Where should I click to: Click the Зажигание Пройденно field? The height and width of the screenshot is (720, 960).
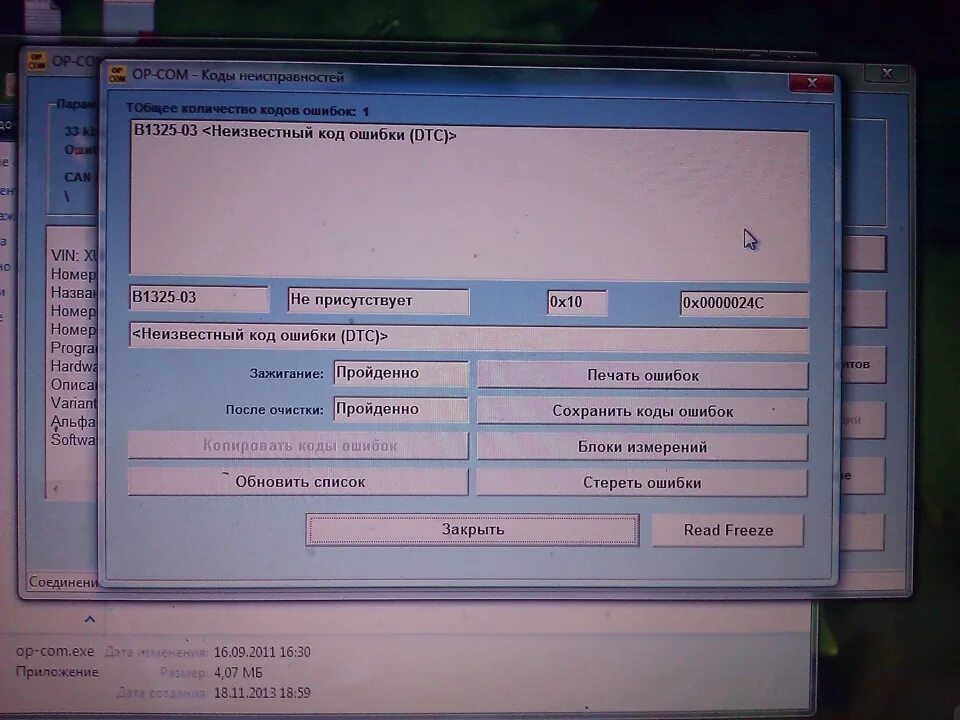401,373
